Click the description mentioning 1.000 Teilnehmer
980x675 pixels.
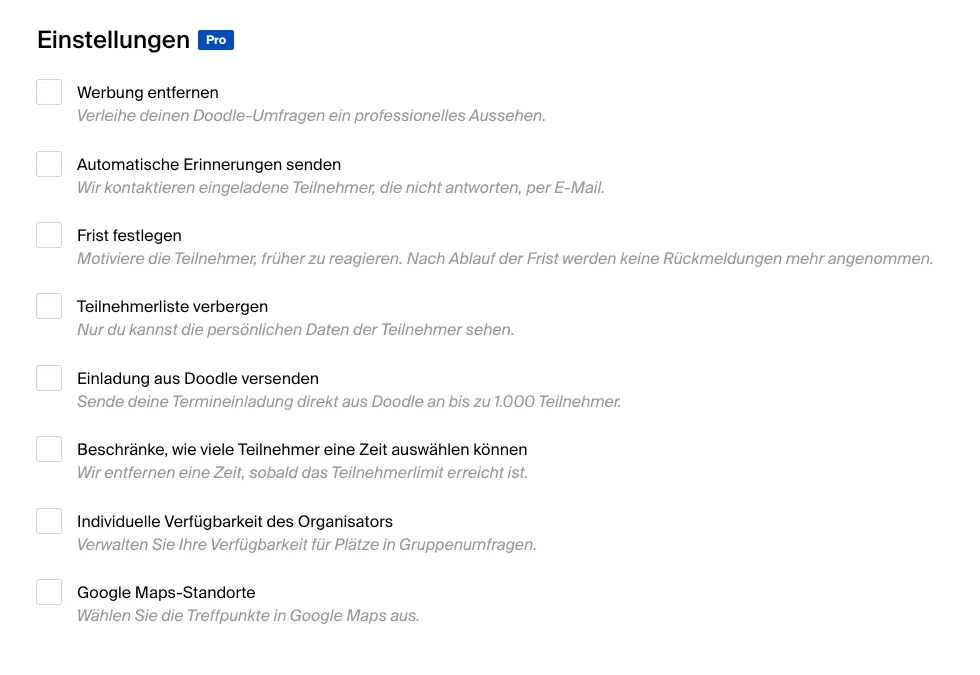pyautogui.click(x=349, y=402)
